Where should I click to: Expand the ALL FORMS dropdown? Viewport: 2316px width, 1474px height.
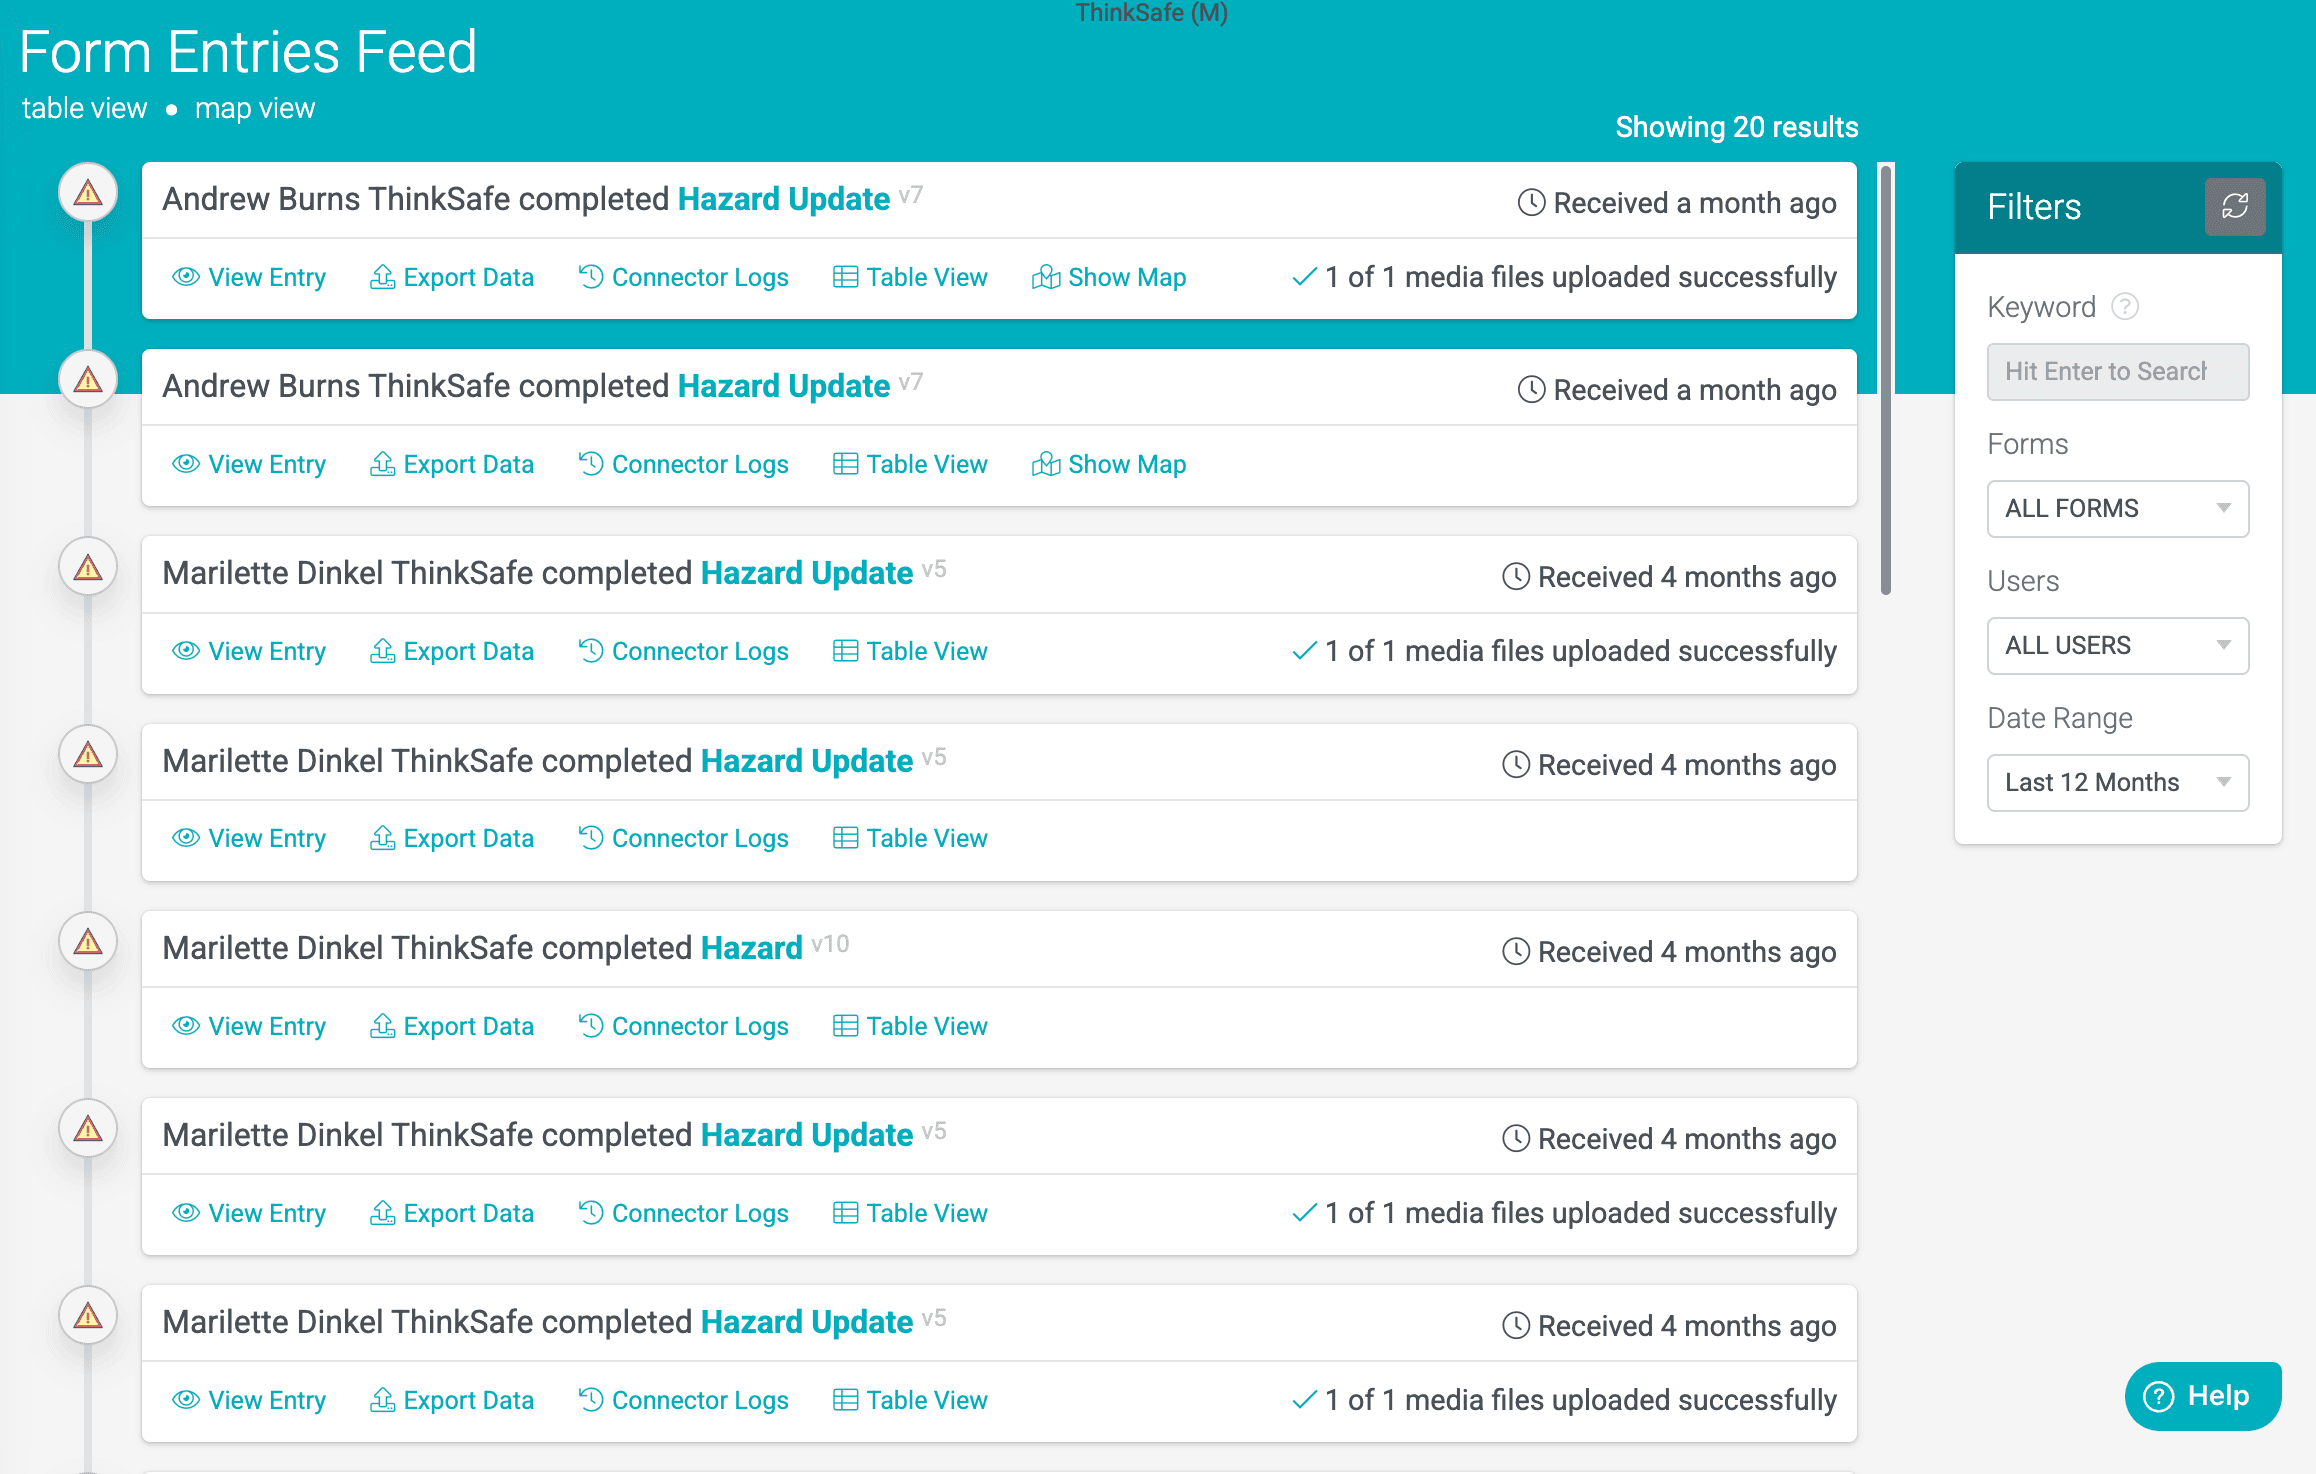point(2117,508)
